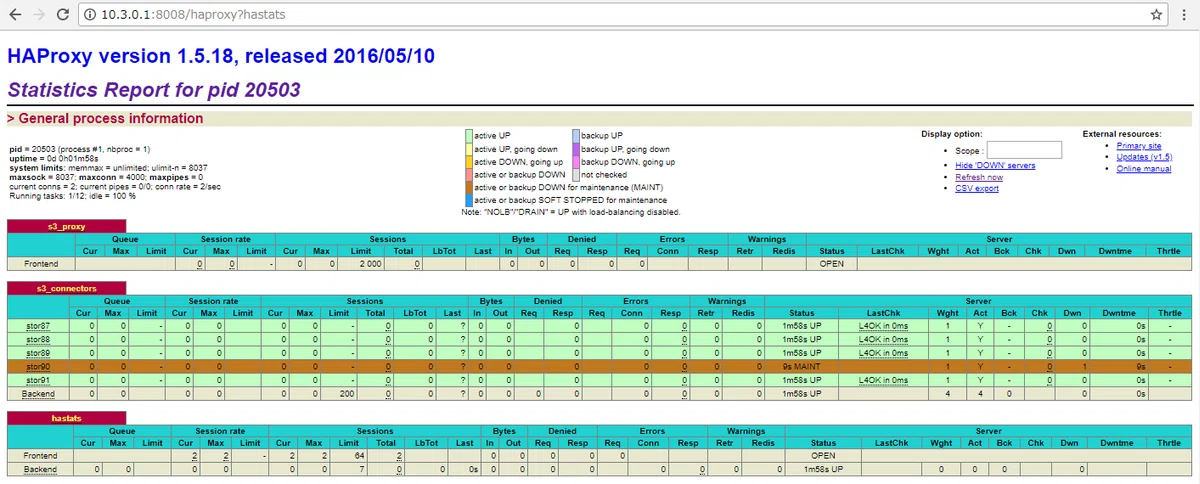Click the HAProxy version 1.5.18 title
Viewport: 1200px width, 484px height.
[x=221, y=56]
